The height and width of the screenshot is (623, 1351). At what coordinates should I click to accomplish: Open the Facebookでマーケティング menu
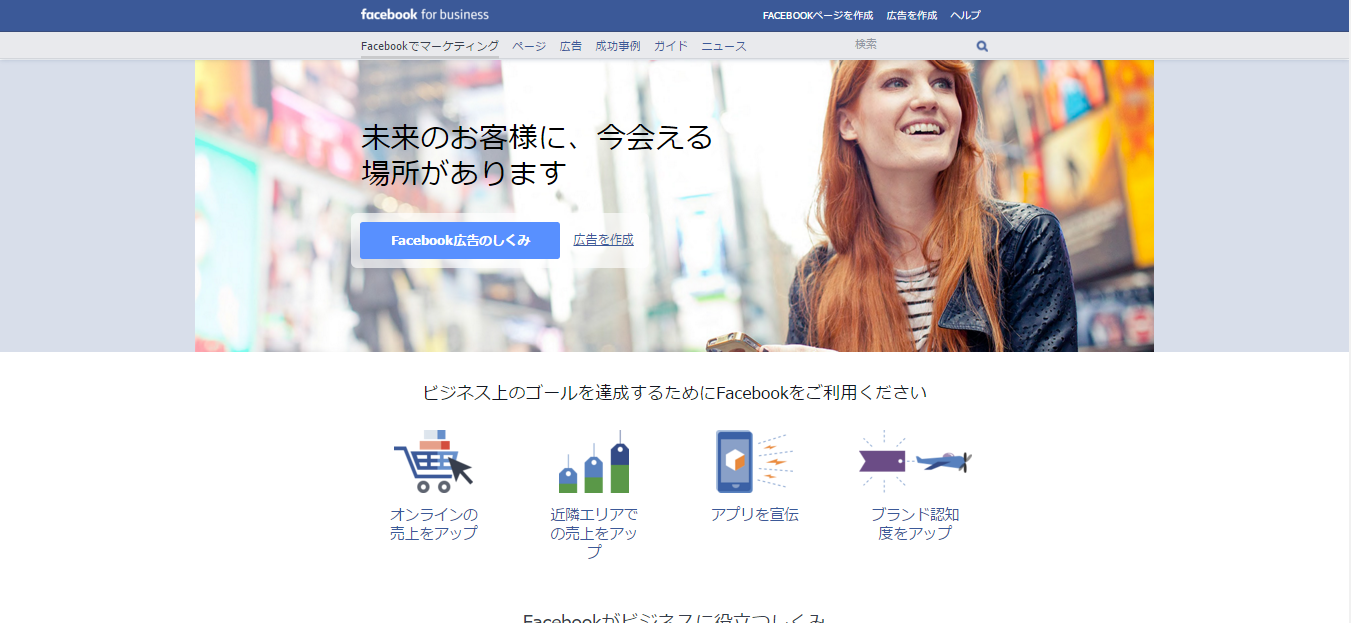[x=430, y=46]
